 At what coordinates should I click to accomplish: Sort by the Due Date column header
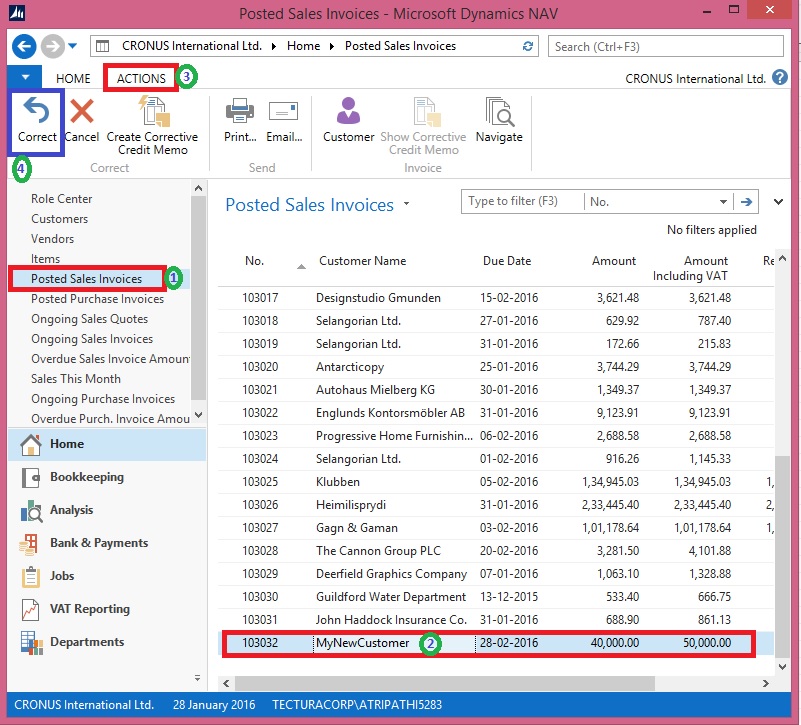click(x=506, y=261)
